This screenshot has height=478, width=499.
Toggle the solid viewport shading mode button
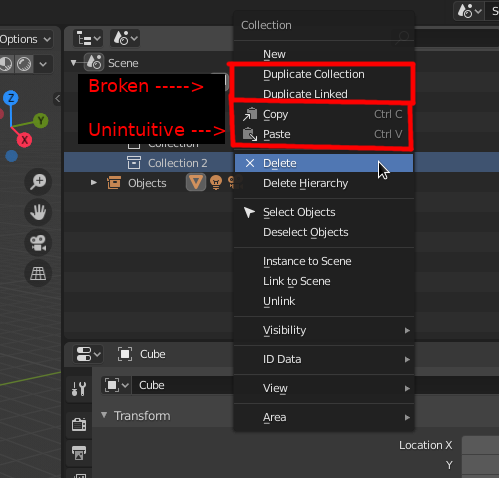24,64
